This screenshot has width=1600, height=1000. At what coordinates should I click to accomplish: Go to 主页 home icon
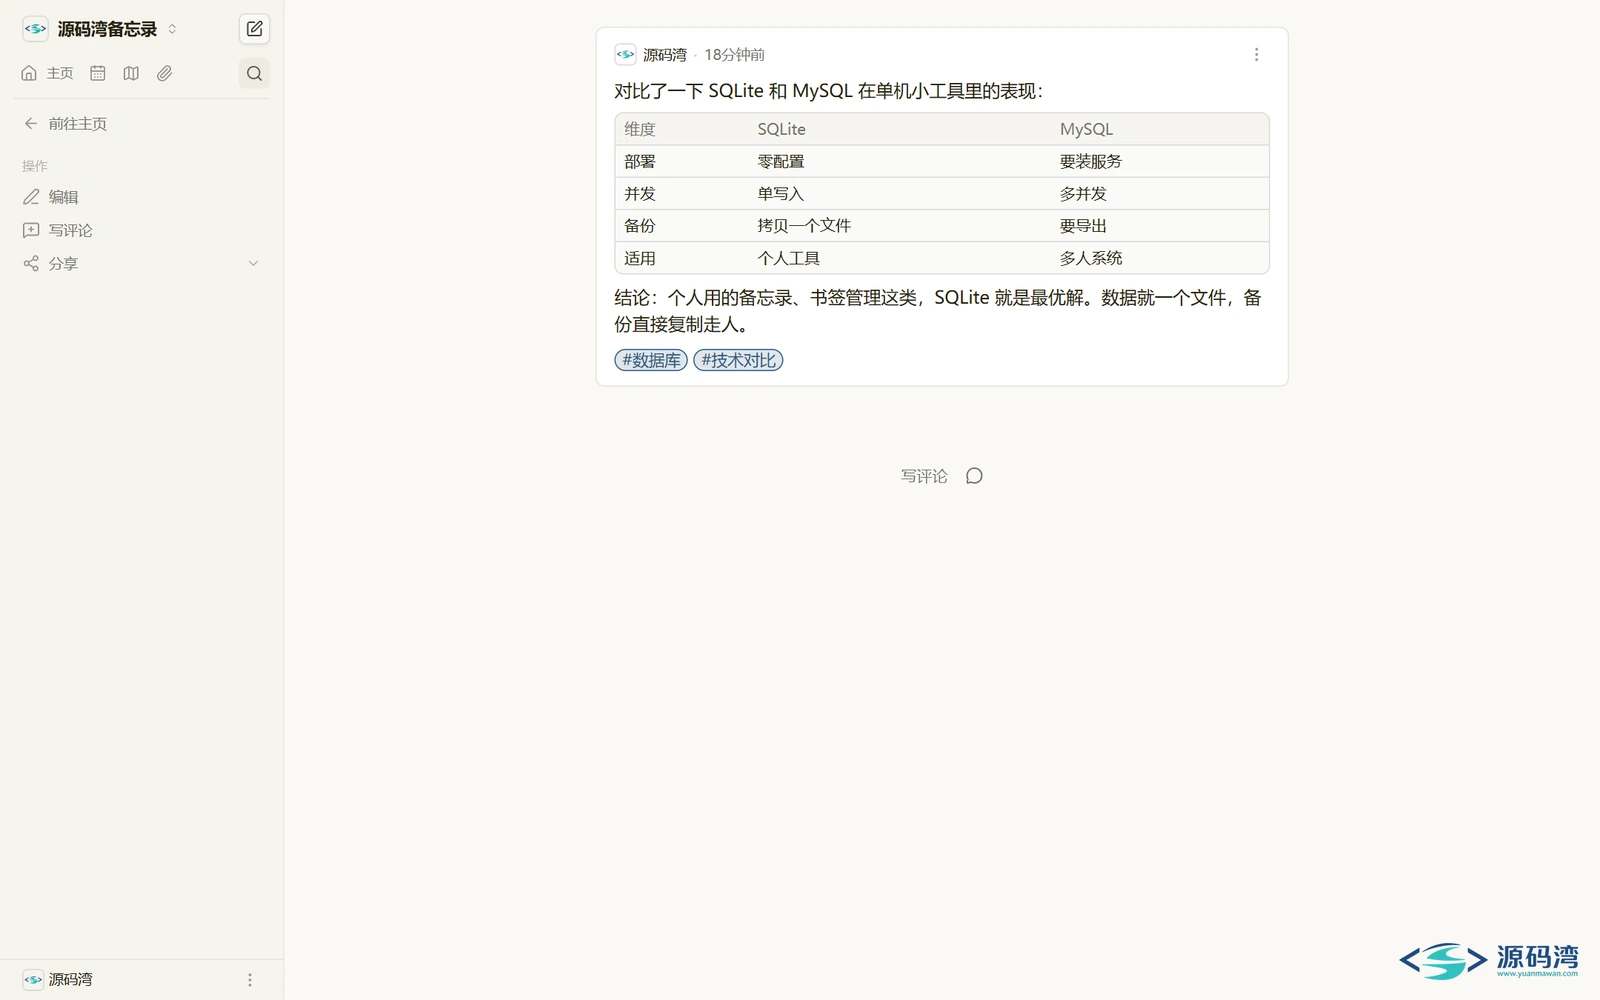coord(29,73)
